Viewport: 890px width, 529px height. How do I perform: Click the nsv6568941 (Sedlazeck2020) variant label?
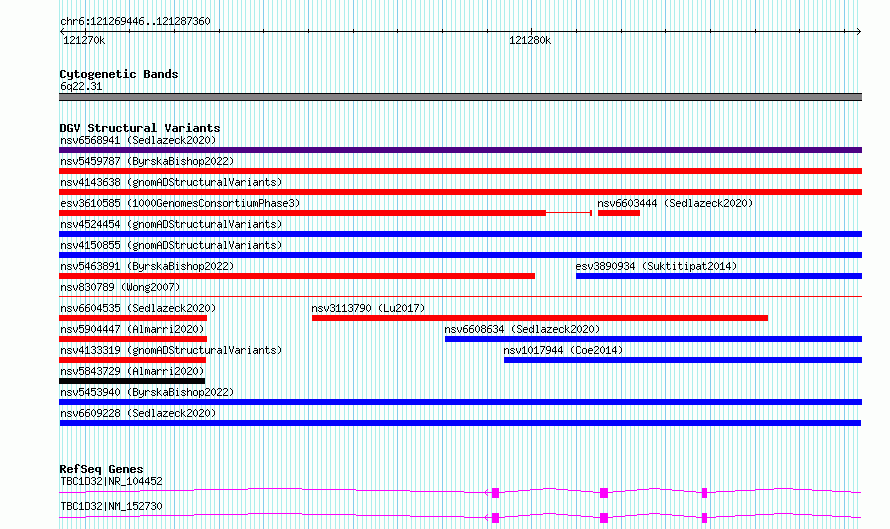click(138, 140)
